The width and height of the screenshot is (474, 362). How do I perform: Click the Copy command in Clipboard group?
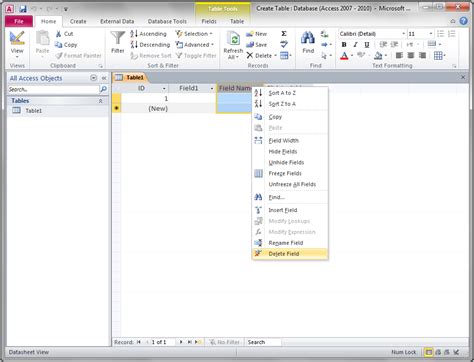coord(66,45)
